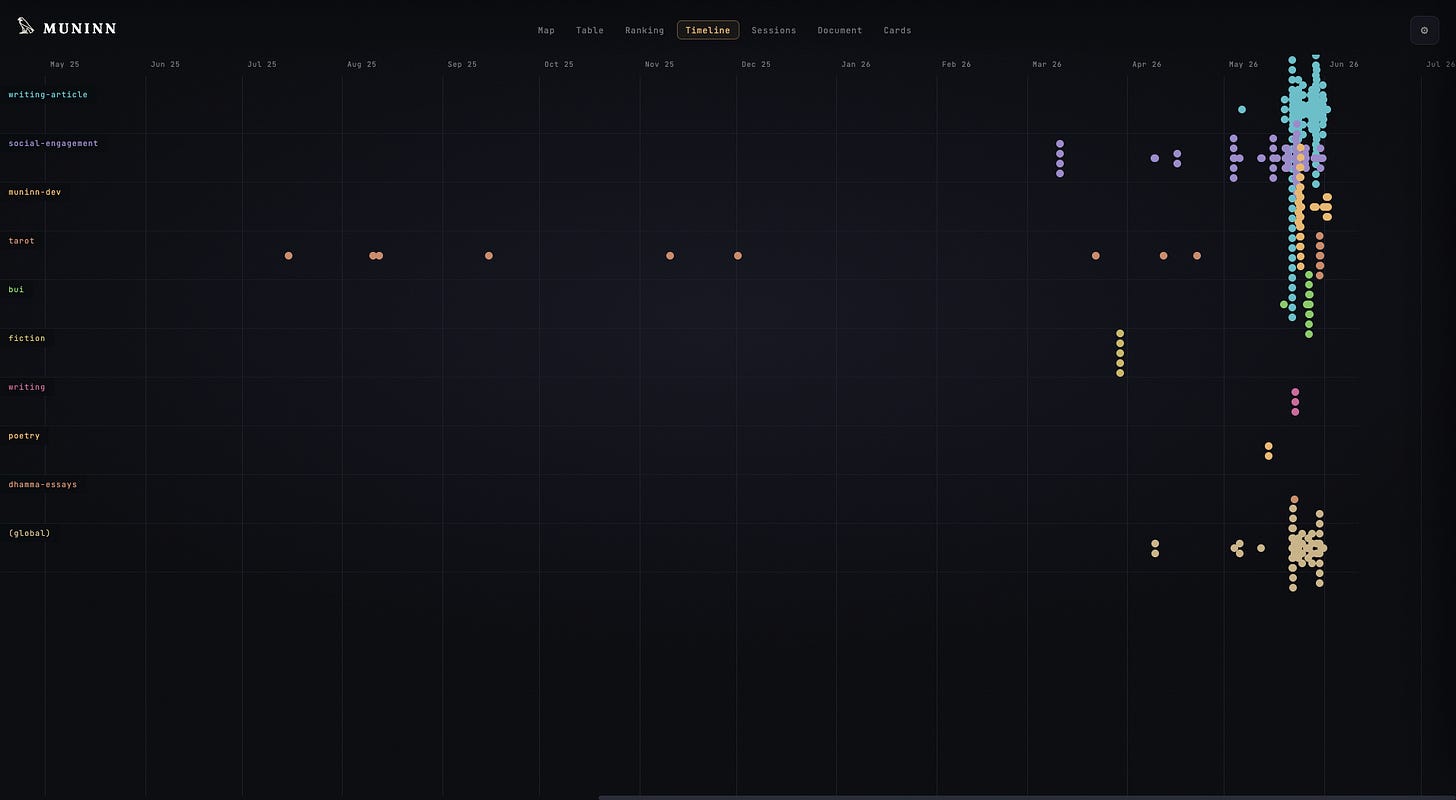1456x800 pixels.
Task: Select the muninn-dev row label
Action: pos(35,192)
